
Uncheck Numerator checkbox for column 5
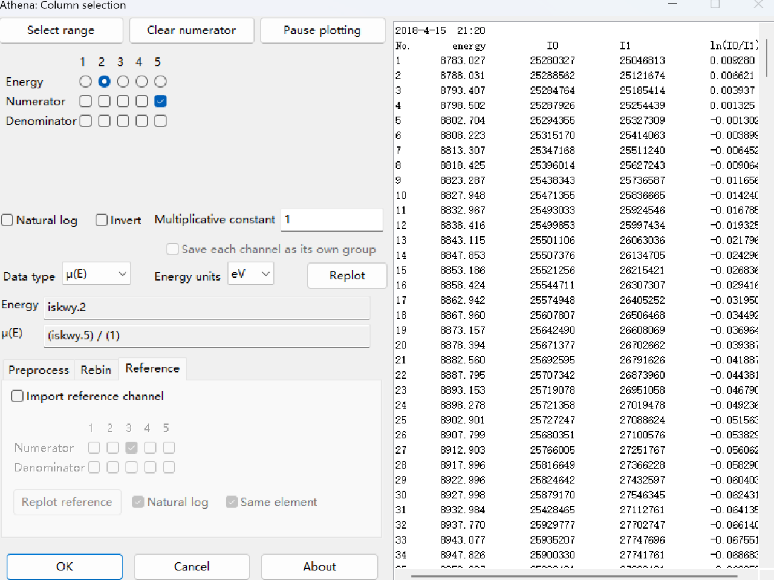click(161, 101)
